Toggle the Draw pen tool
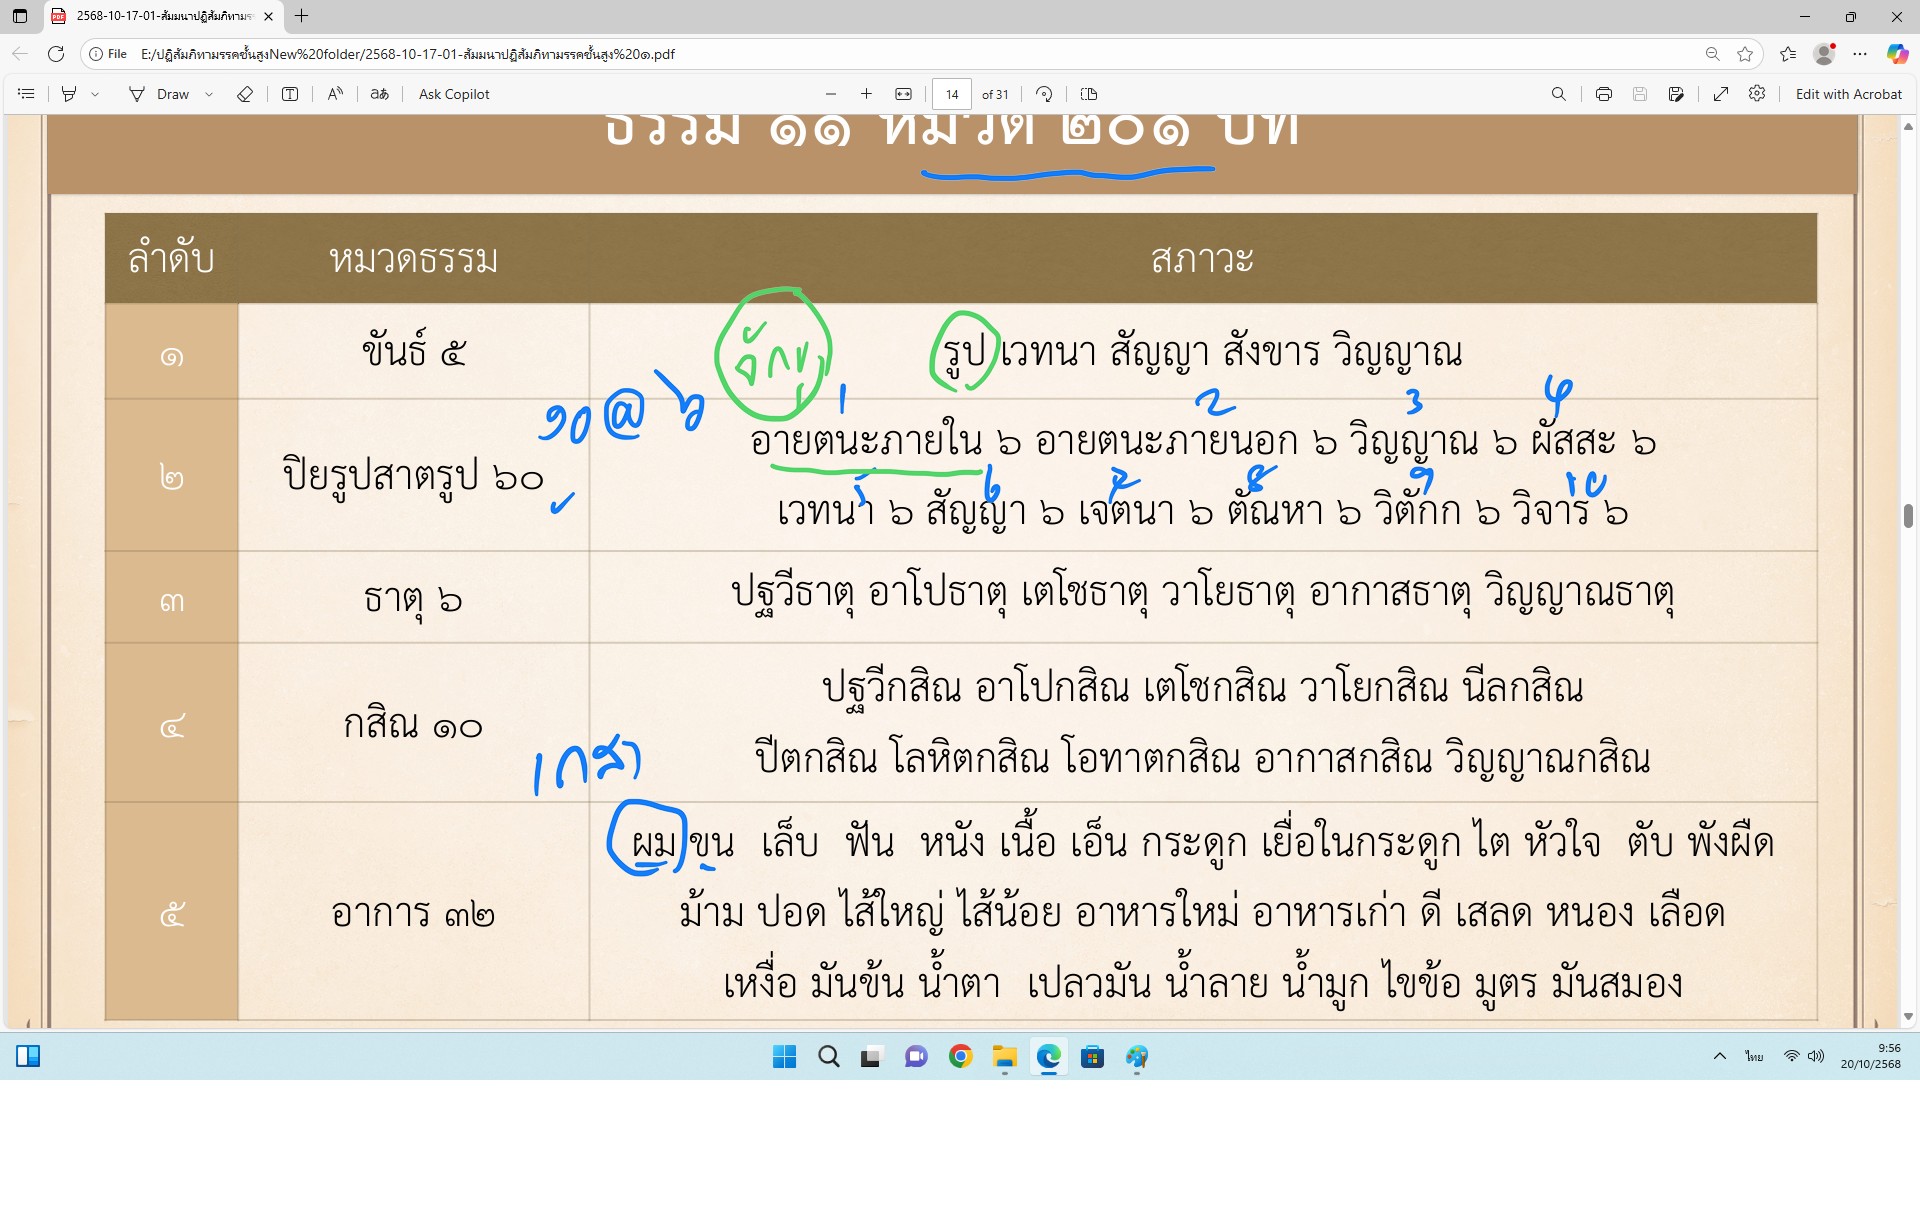Screen dimensions: 1920x1224 [x=160, y=94]
